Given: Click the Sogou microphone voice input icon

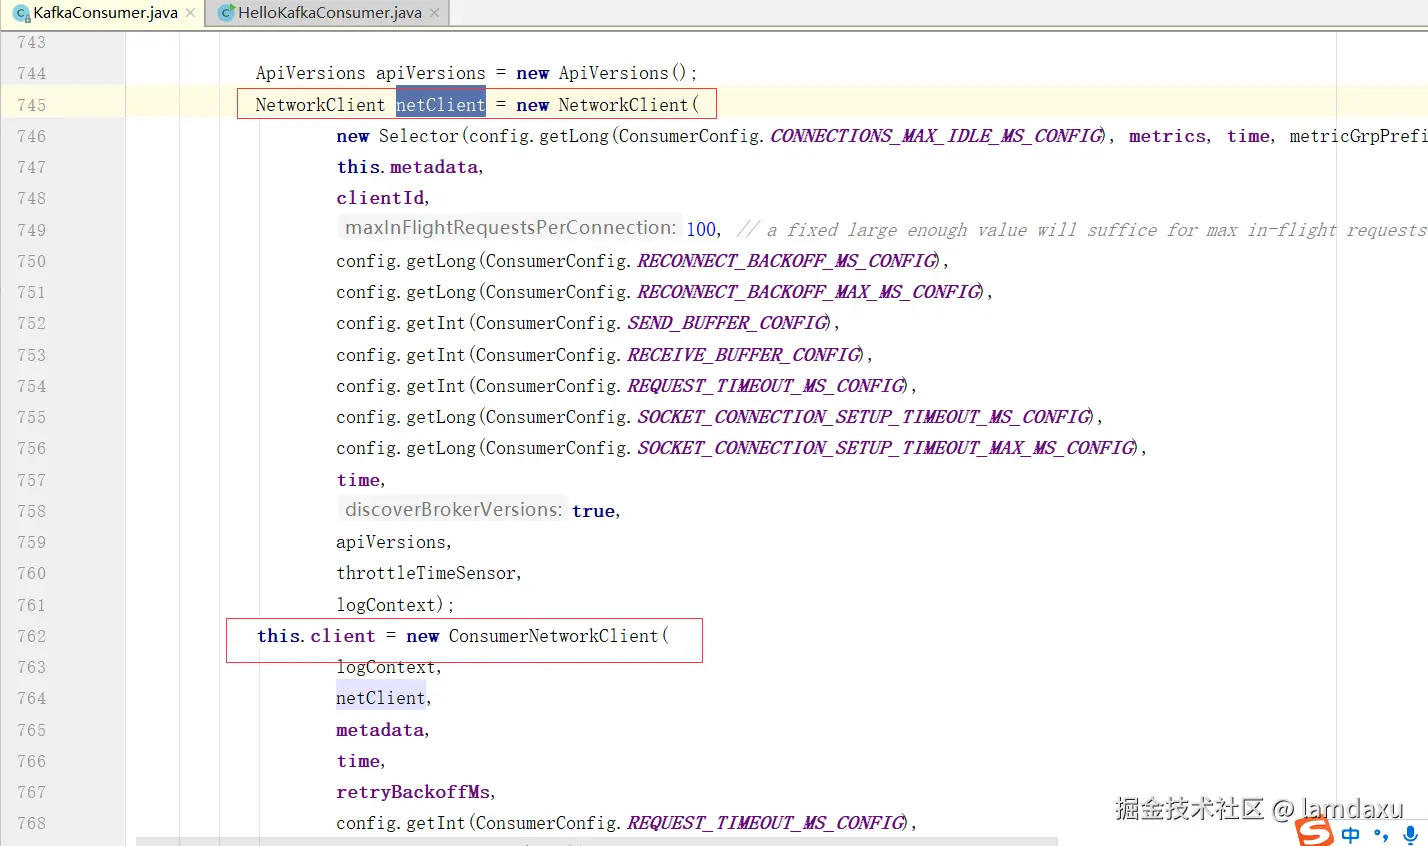Looking at the screenshot, I should pyautogui.click(x=1410, y=834).
